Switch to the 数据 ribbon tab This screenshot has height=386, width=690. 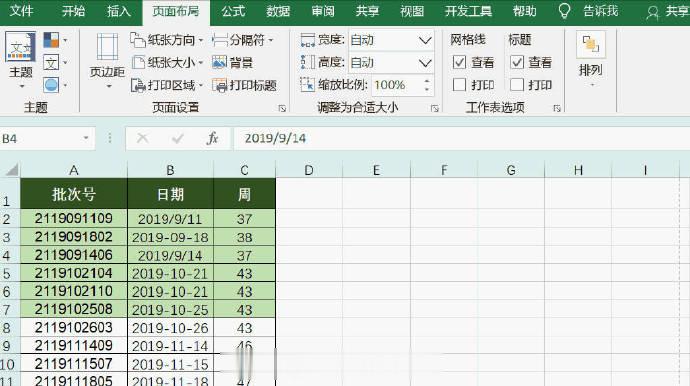tap(278, 11)
